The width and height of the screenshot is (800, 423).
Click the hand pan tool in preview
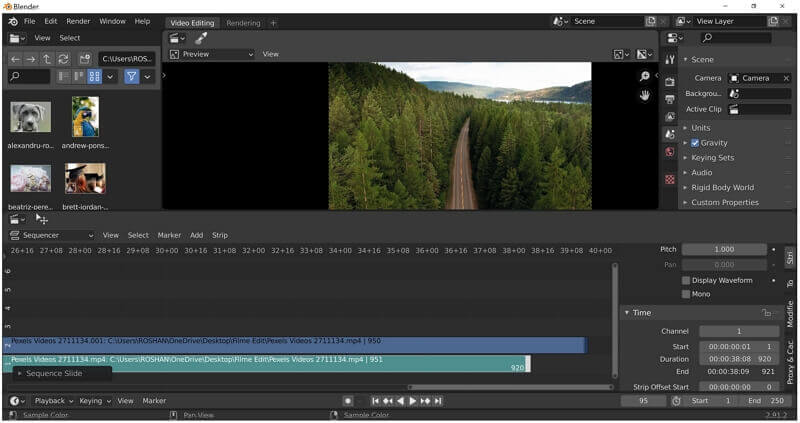[645, 95]
